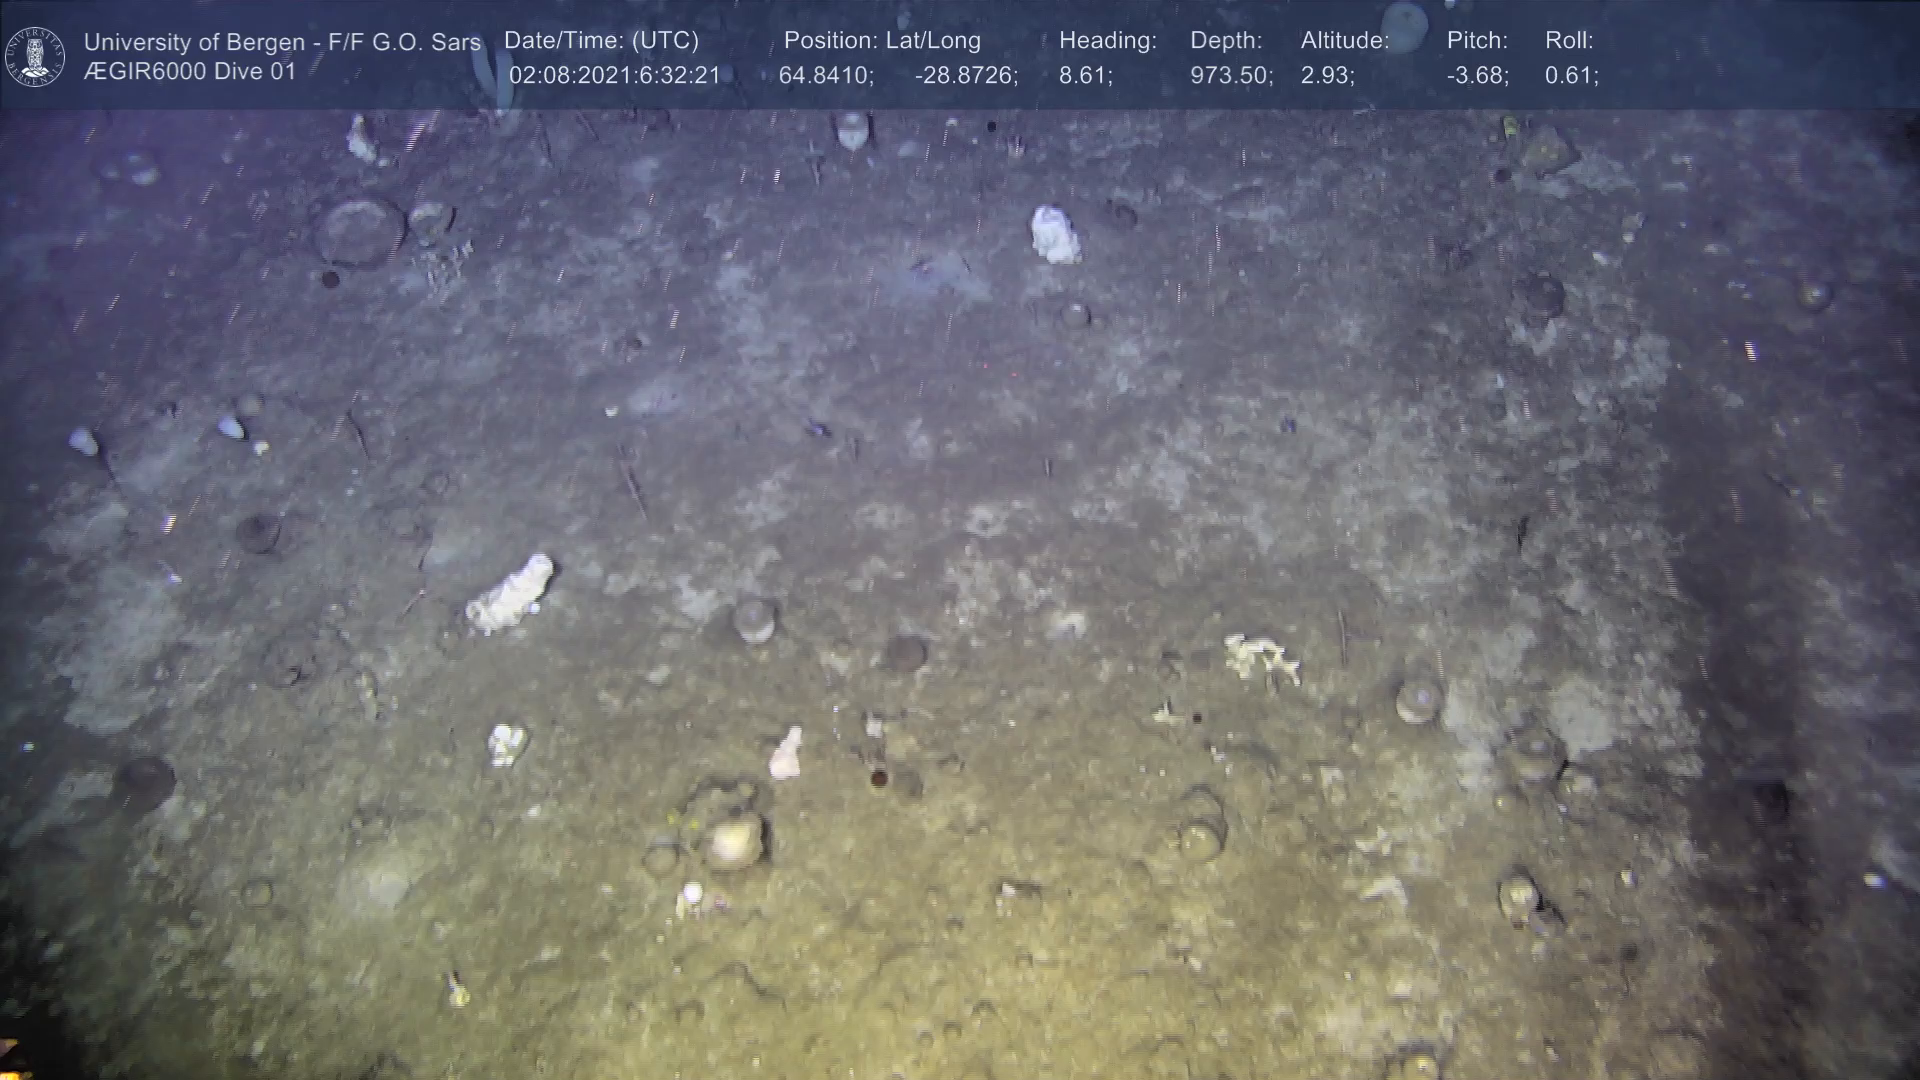Select the pitch value -3.68
The width and height of the screenshot is (1920, 1080).
1477,76
